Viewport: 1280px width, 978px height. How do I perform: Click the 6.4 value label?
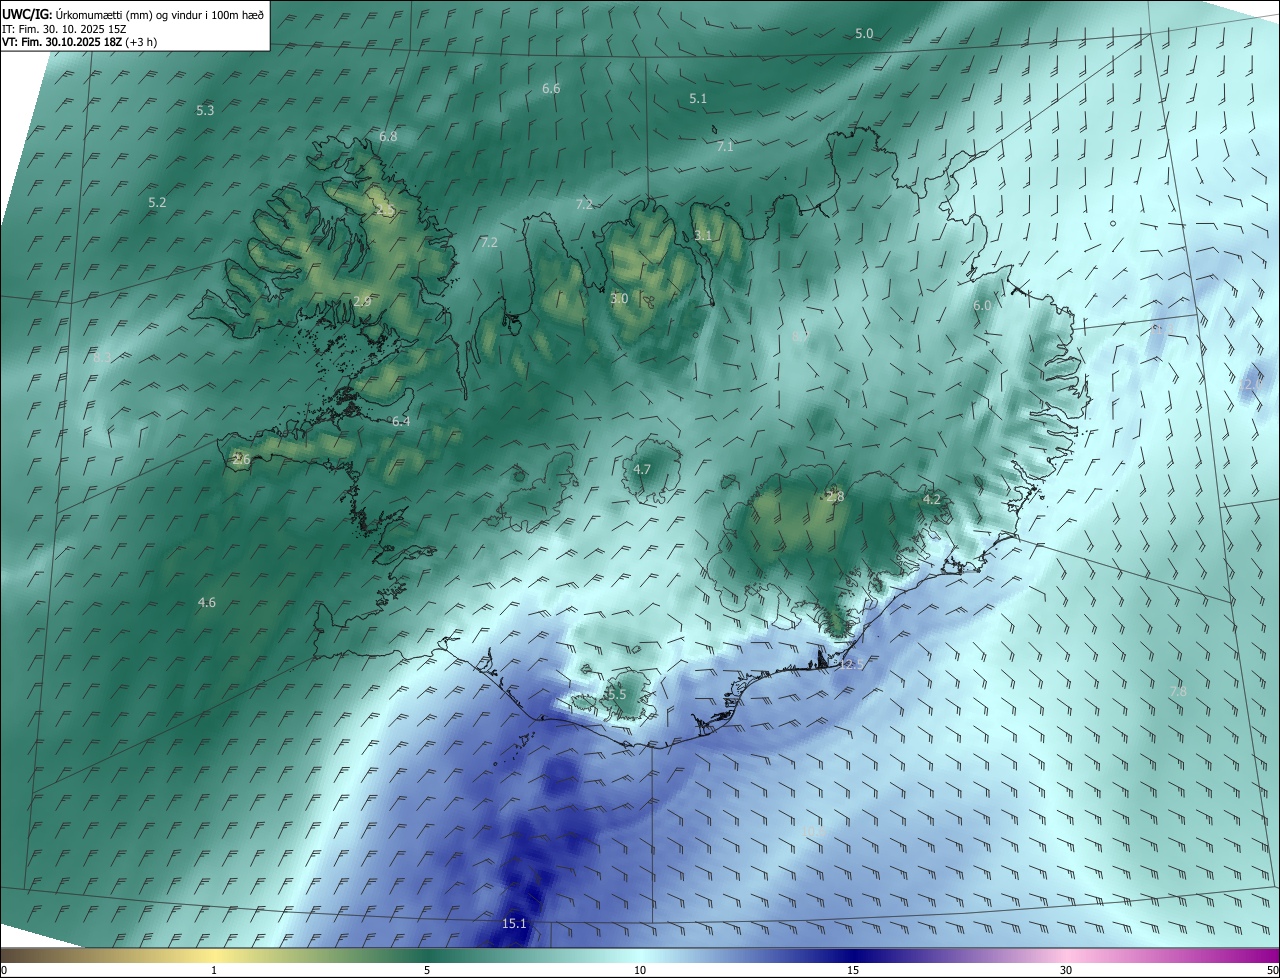click(401, 422)
